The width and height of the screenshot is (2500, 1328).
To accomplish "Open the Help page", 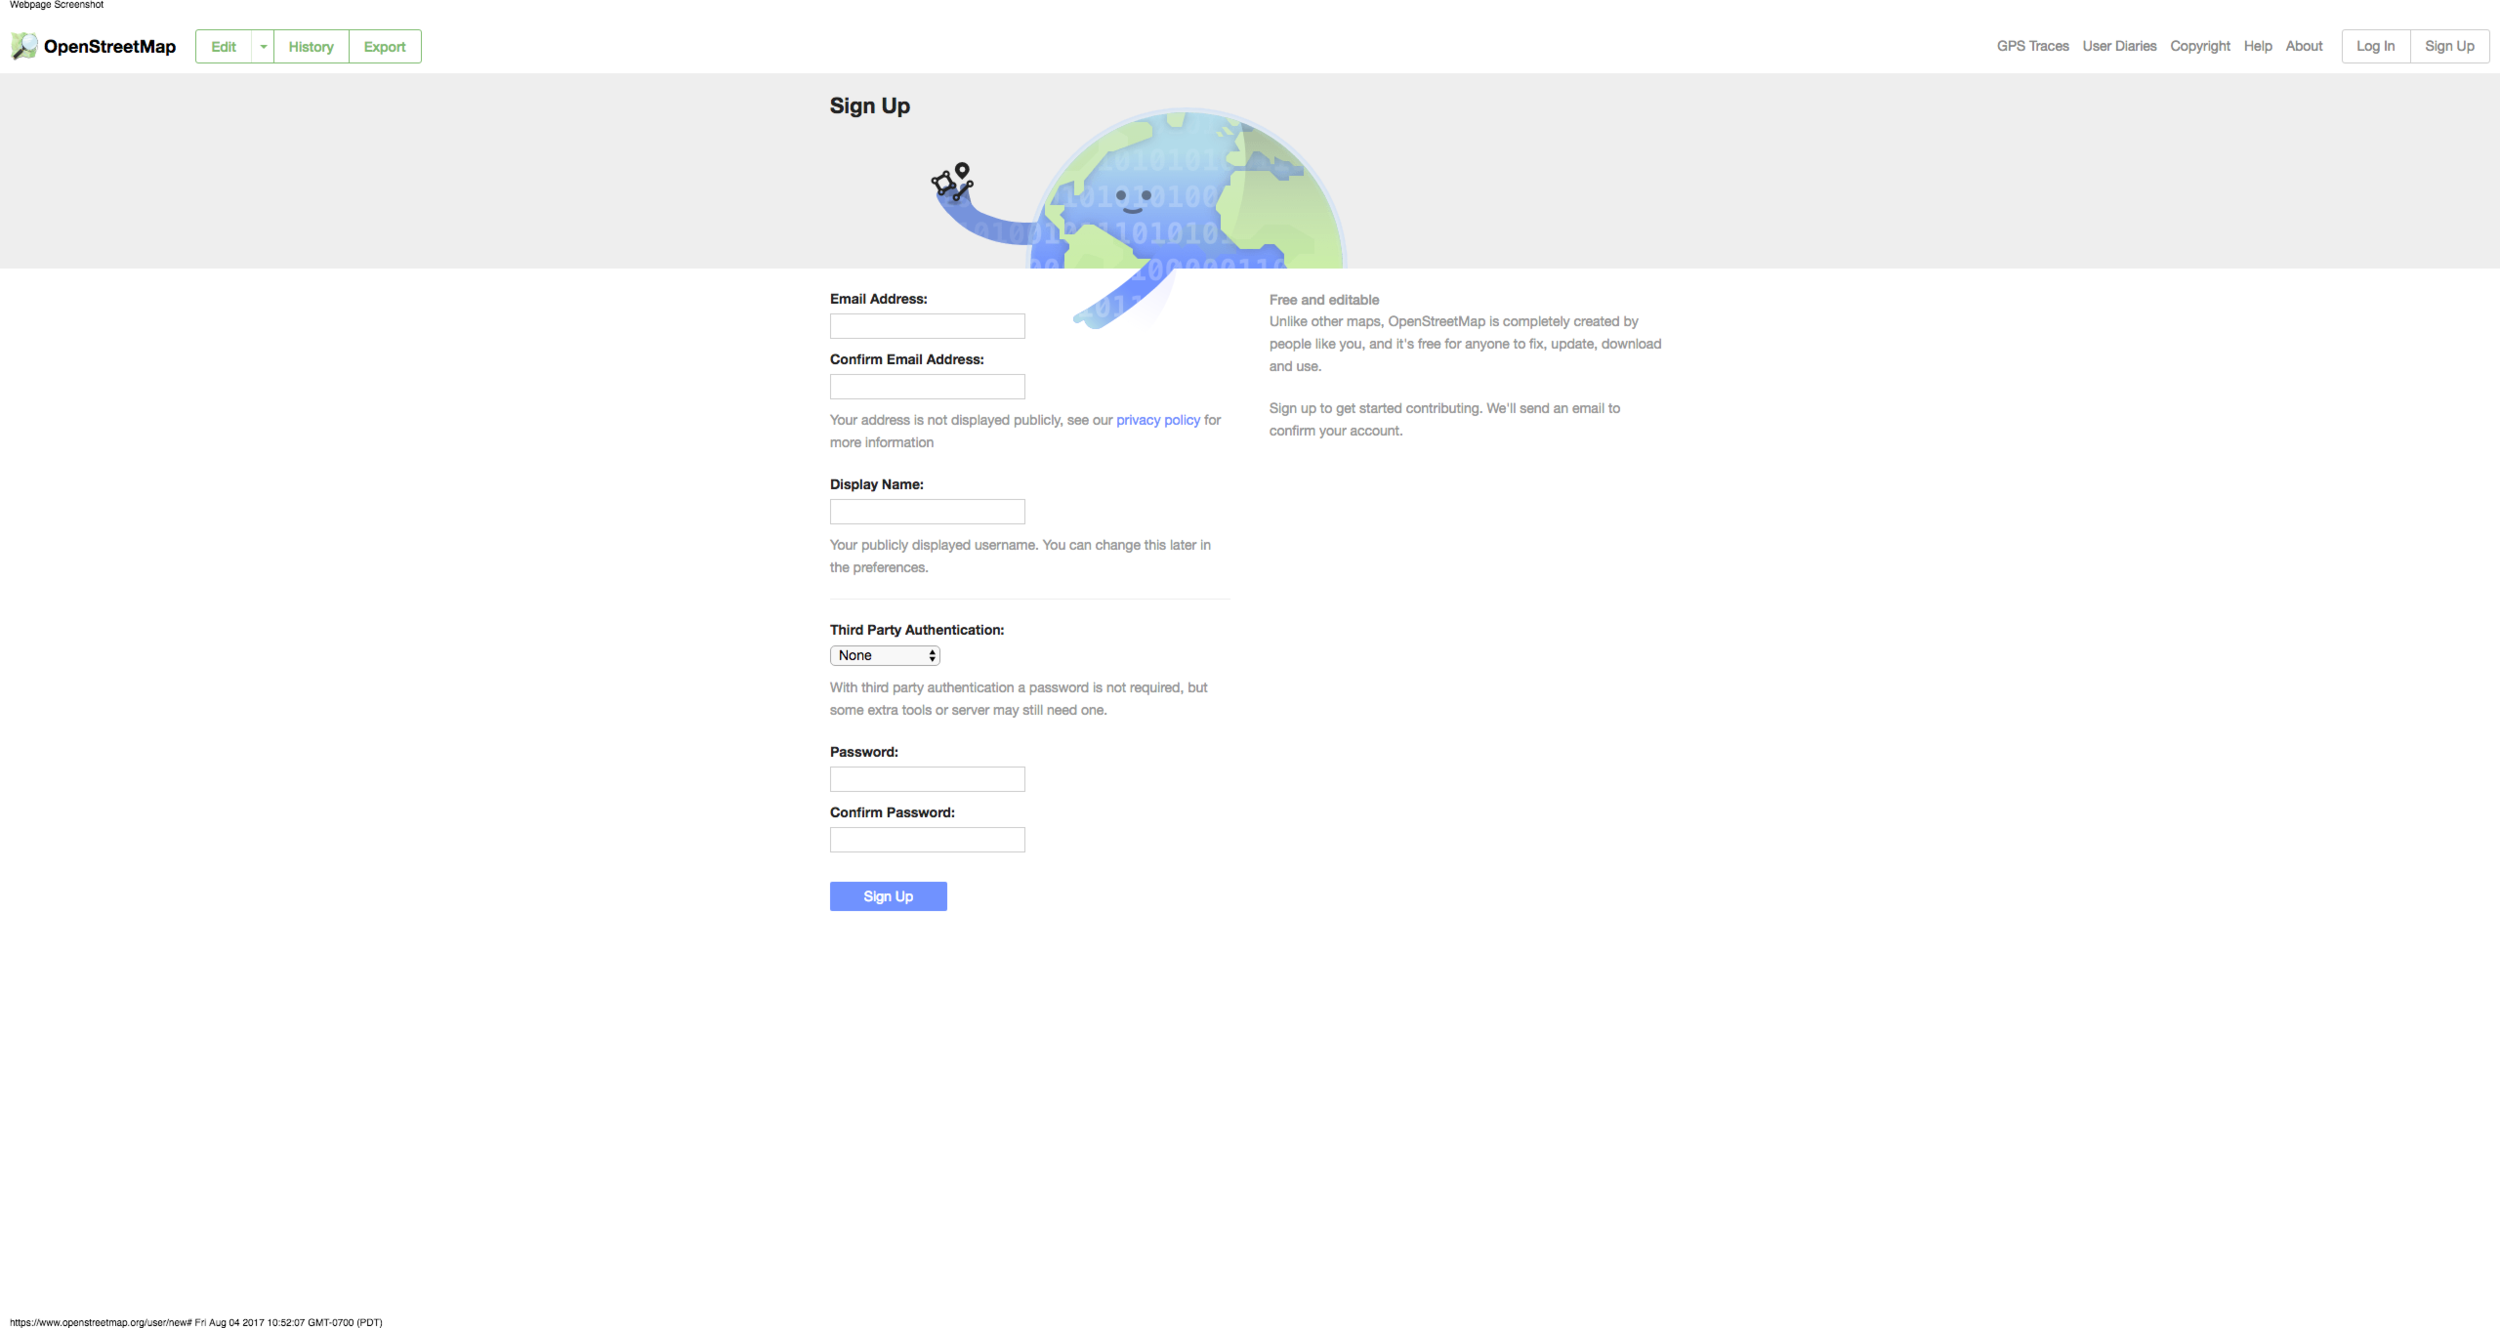I will click(x=2257, y=46).
